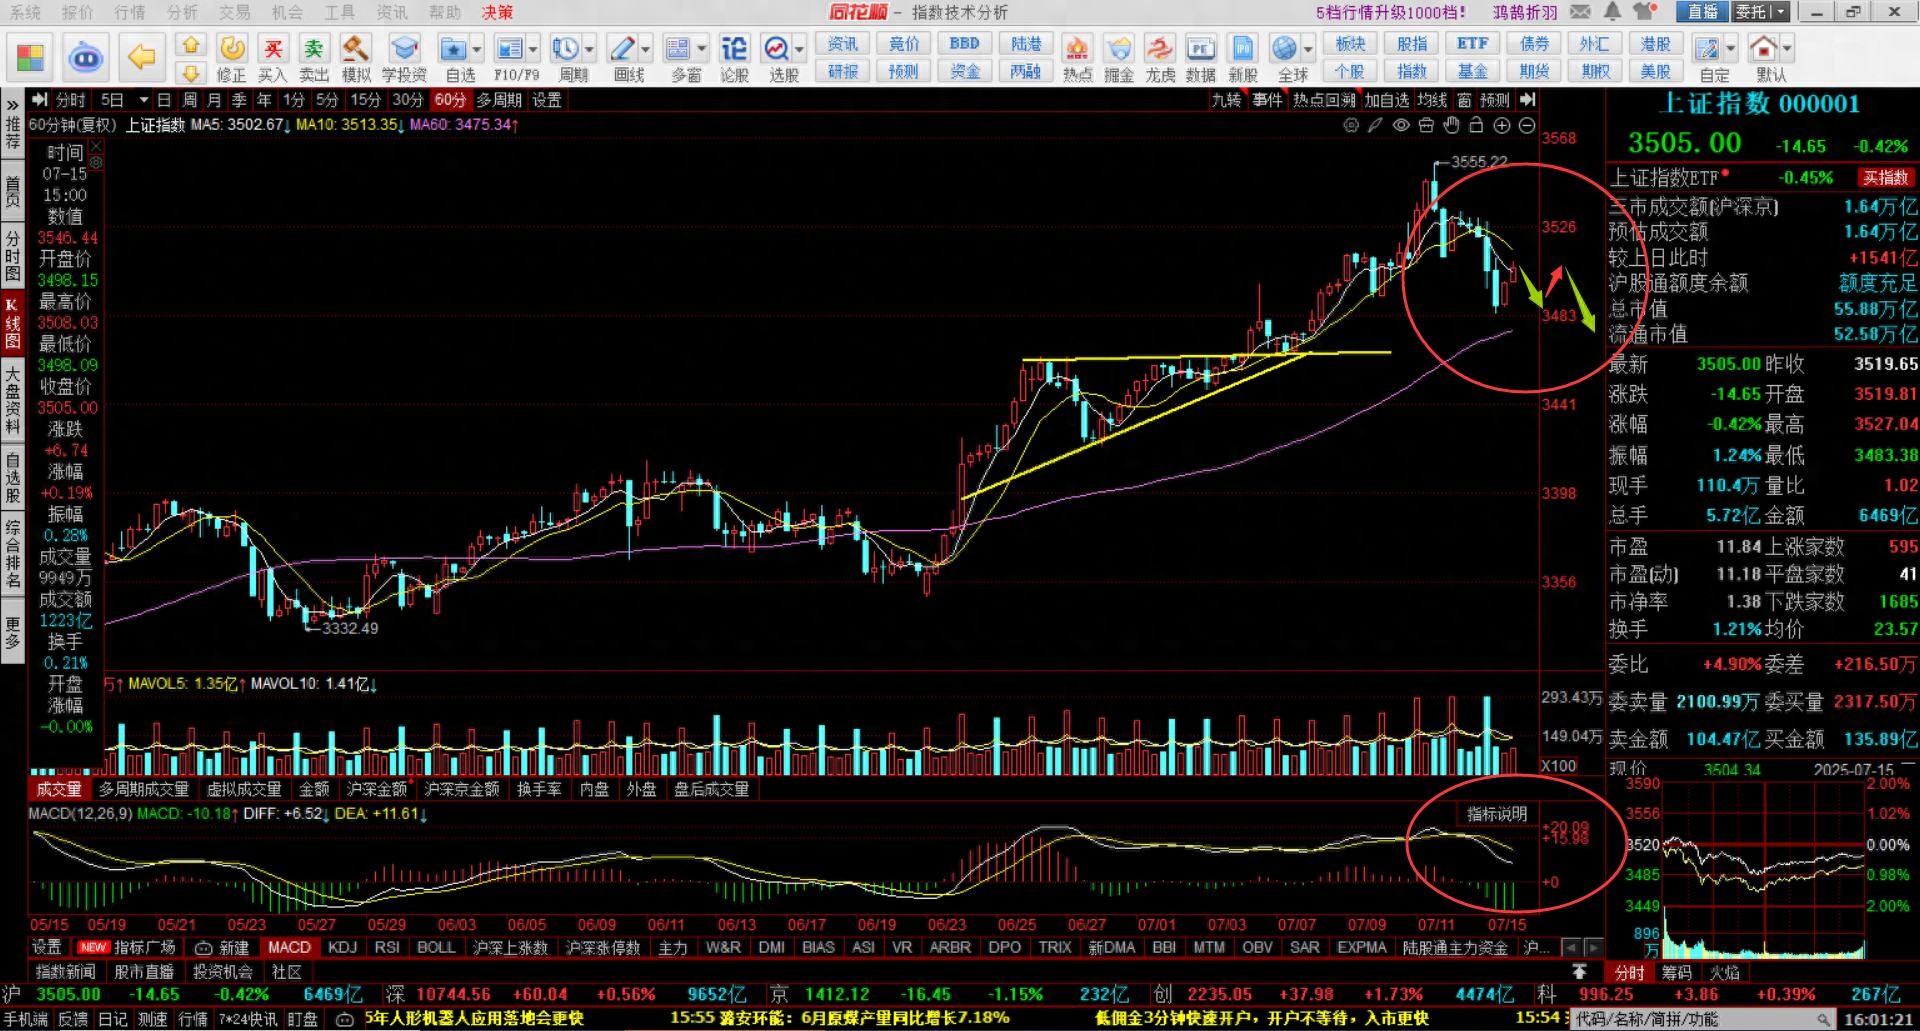Click the 模拟 gavel trading icon
This screenshot has width=1920, height=1031.
tap(356, 58)
